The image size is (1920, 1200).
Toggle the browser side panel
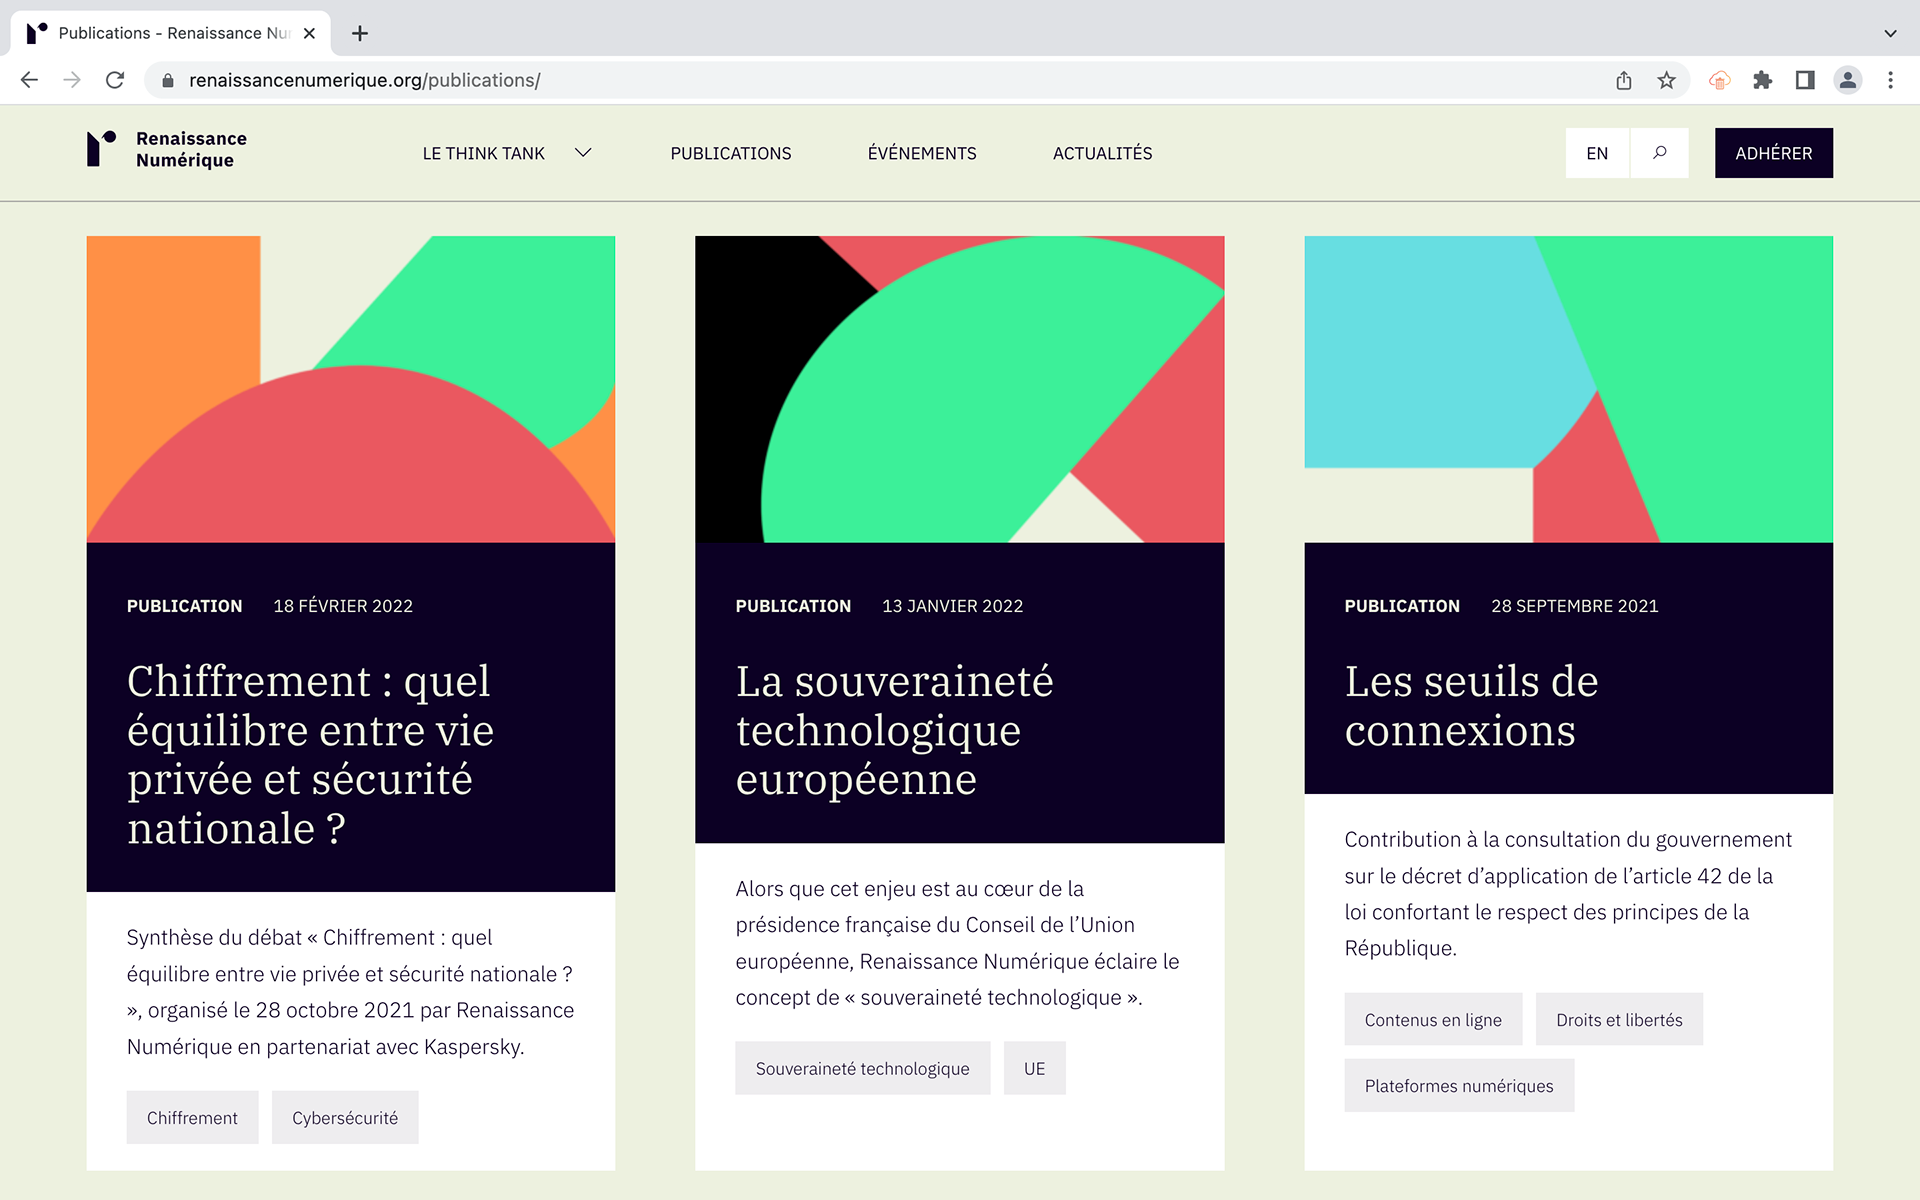coord(1805,80)
